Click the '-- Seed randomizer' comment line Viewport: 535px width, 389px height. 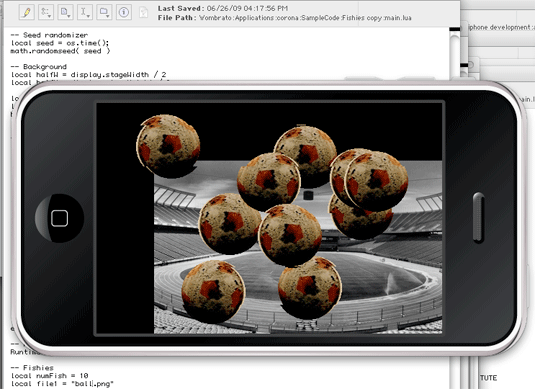click(49, 35)
